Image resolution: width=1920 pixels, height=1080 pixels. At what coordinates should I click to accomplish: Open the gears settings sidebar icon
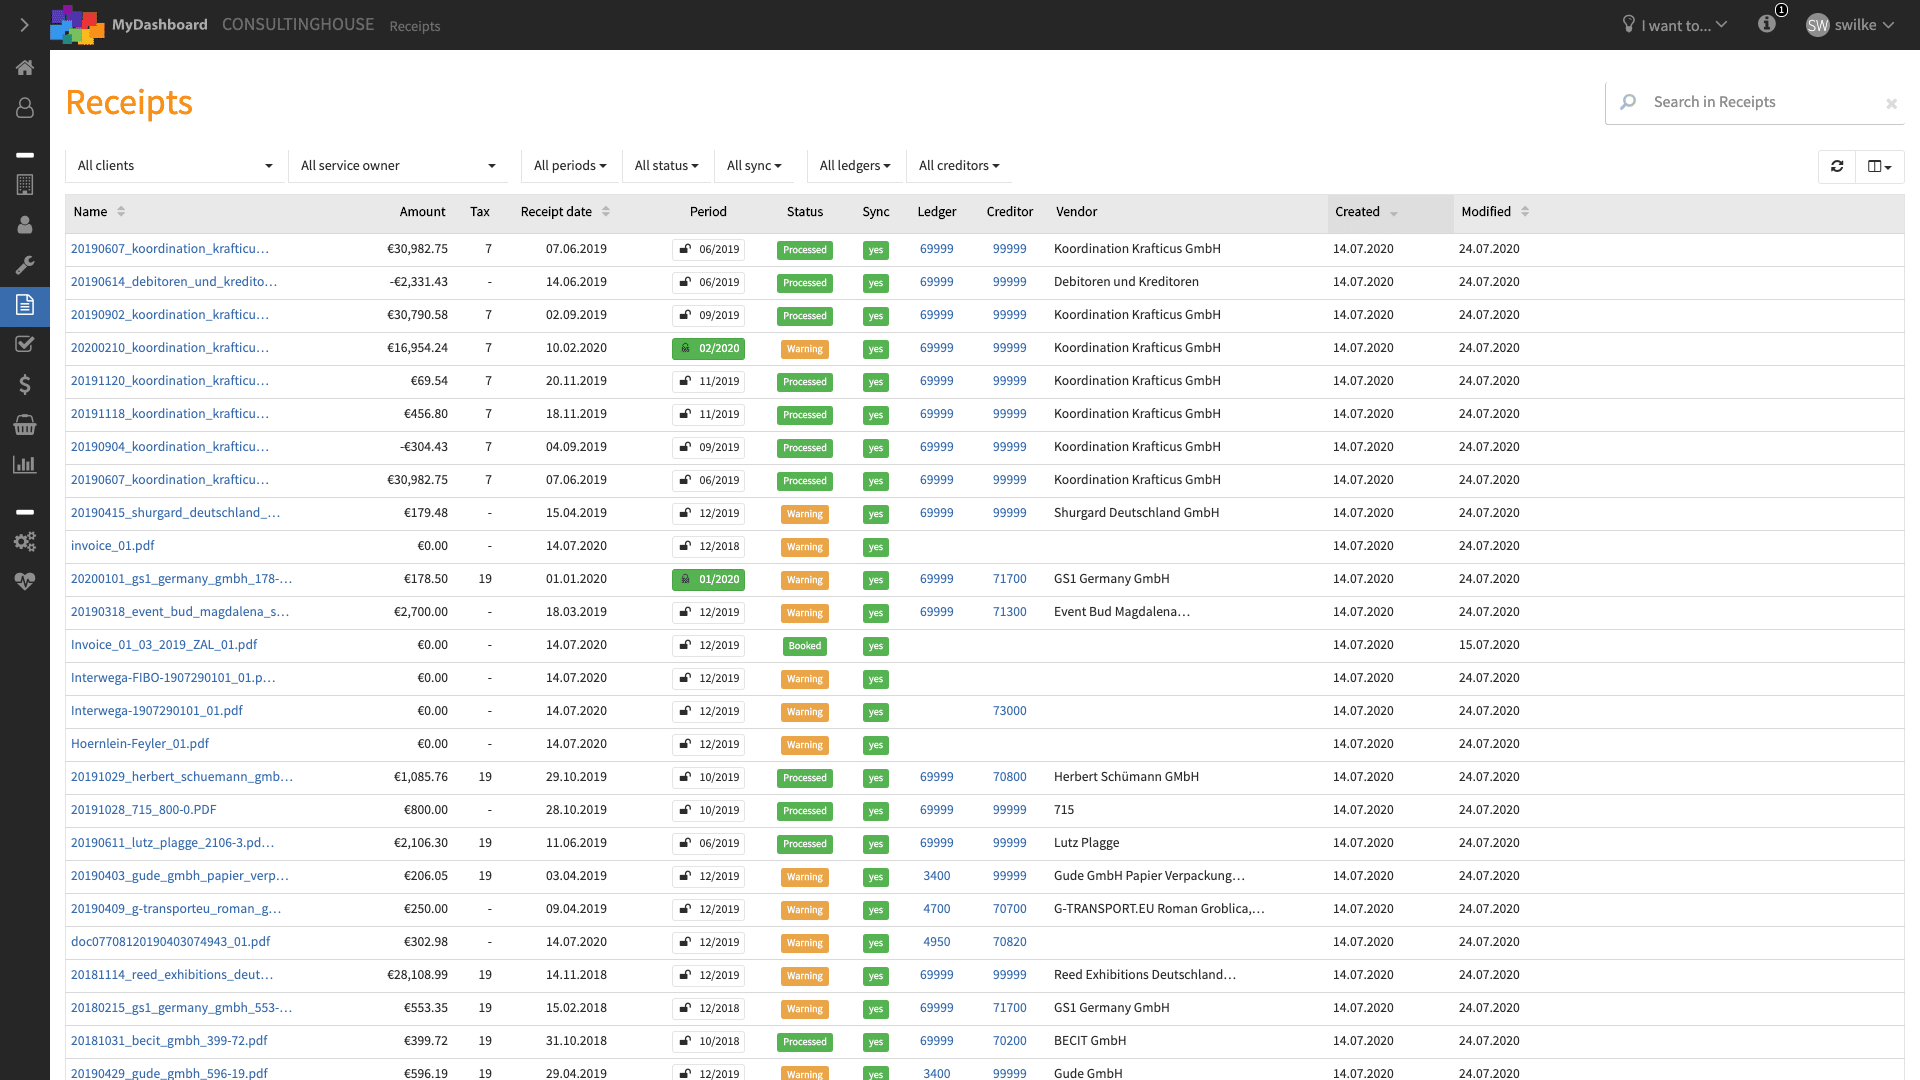click(25, 542)
